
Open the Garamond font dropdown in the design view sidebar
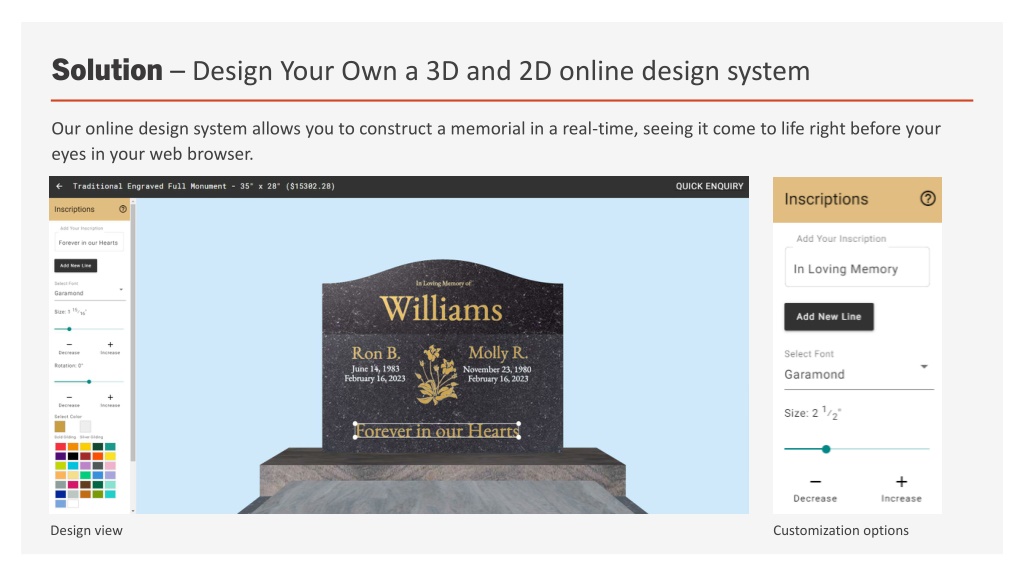(x=89, y=292)
